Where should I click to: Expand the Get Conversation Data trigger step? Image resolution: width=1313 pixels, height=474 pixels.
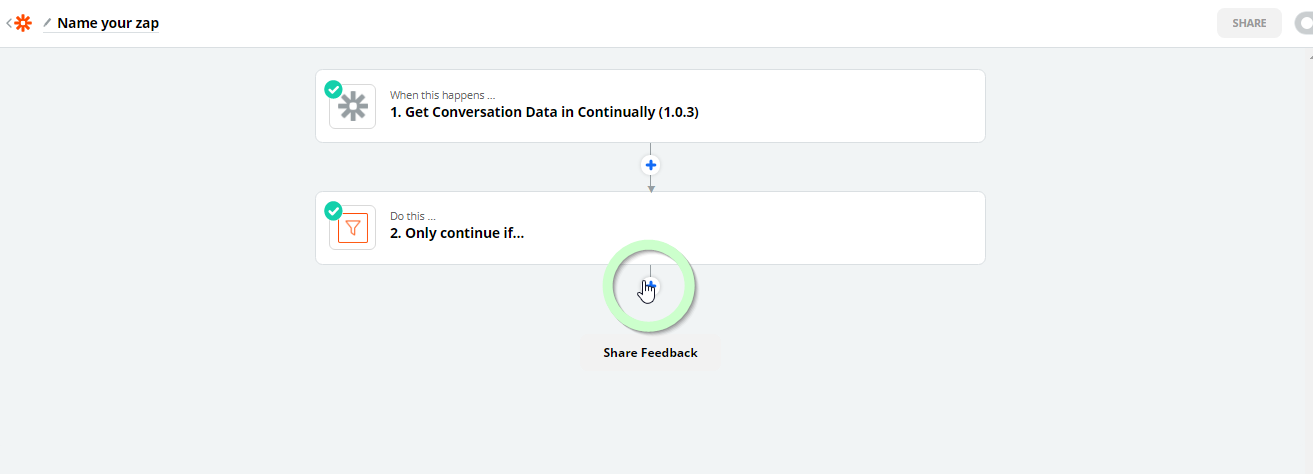click(650, 106)
